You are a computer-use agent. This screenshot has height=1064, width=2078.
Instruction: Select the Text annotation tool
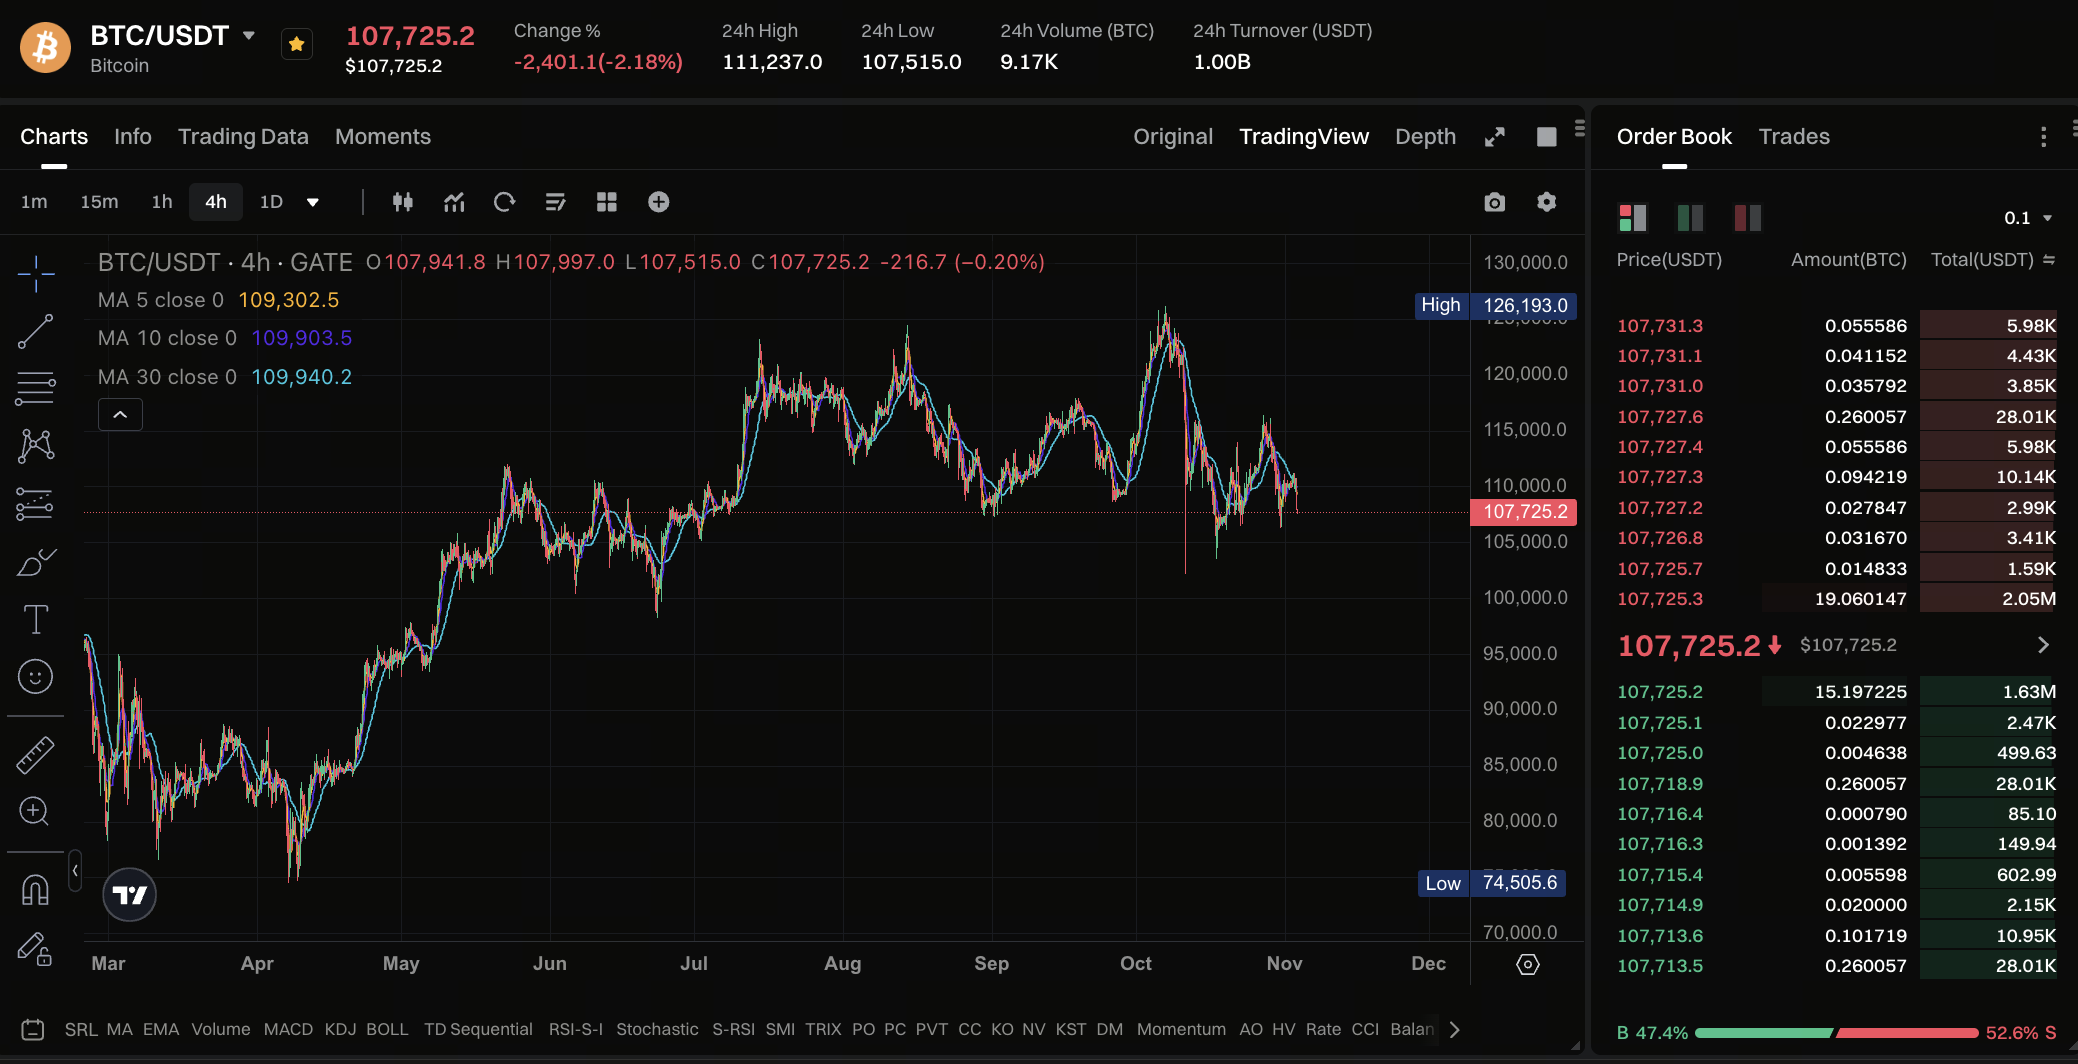click(x=36, y=619)
